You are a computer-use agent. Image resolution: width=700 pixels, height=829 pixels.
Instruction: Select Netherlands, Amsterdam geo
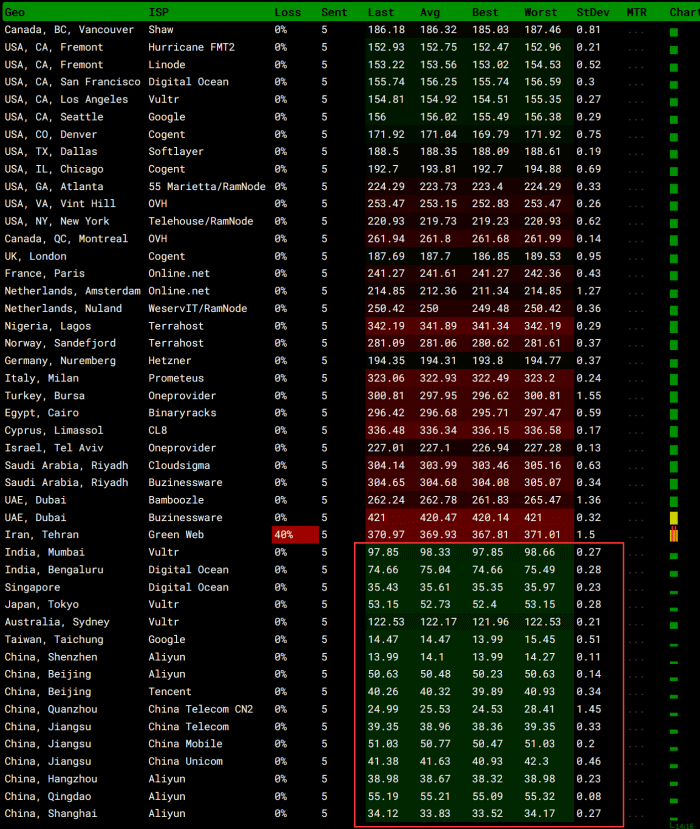72,291
